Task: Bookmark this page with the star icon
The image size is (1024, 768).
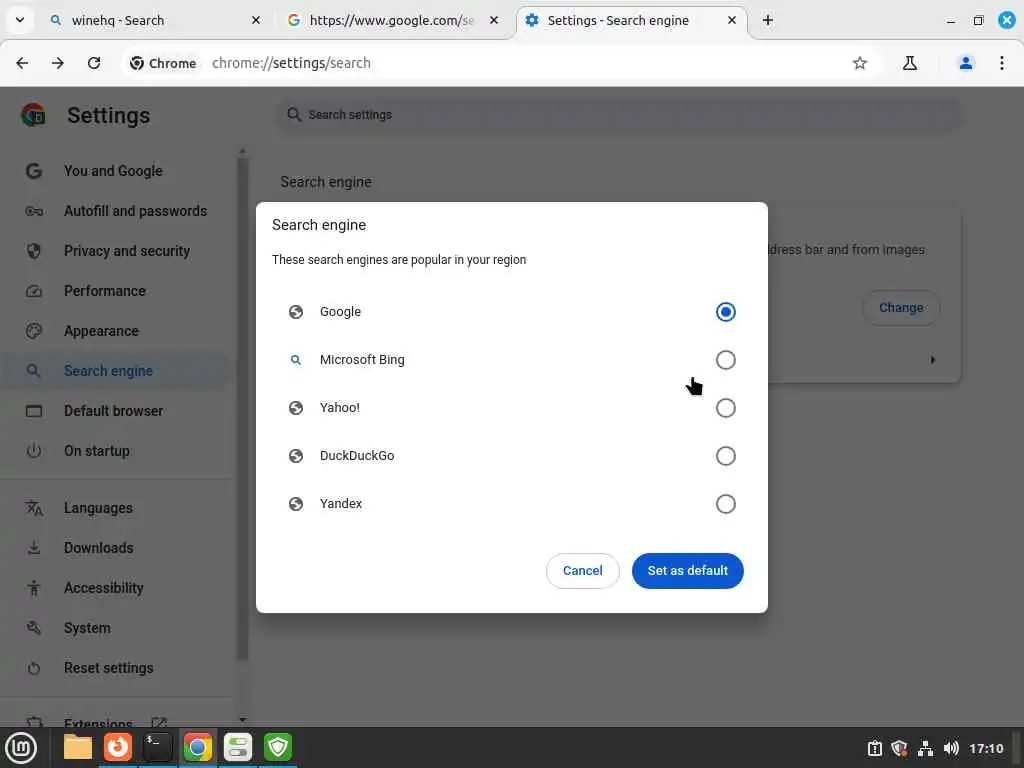Action: tap(859, 63)
